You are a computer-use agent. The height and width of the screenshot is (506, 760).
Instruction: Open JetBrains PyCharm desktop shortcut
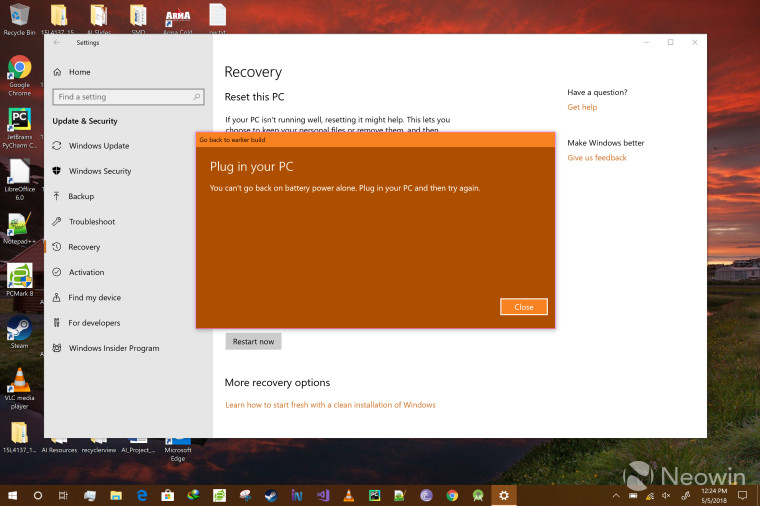pos(19,128)
